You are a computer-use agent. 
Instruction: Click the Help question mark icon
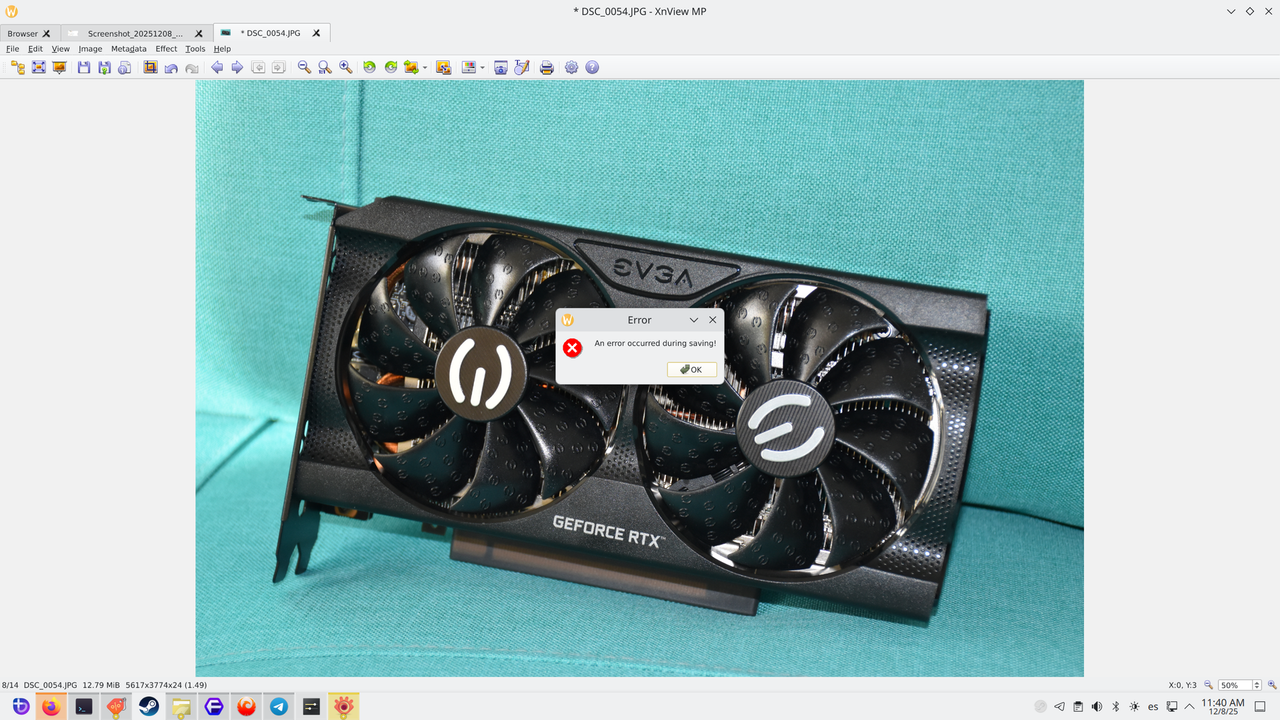click(x=592, y=67)
